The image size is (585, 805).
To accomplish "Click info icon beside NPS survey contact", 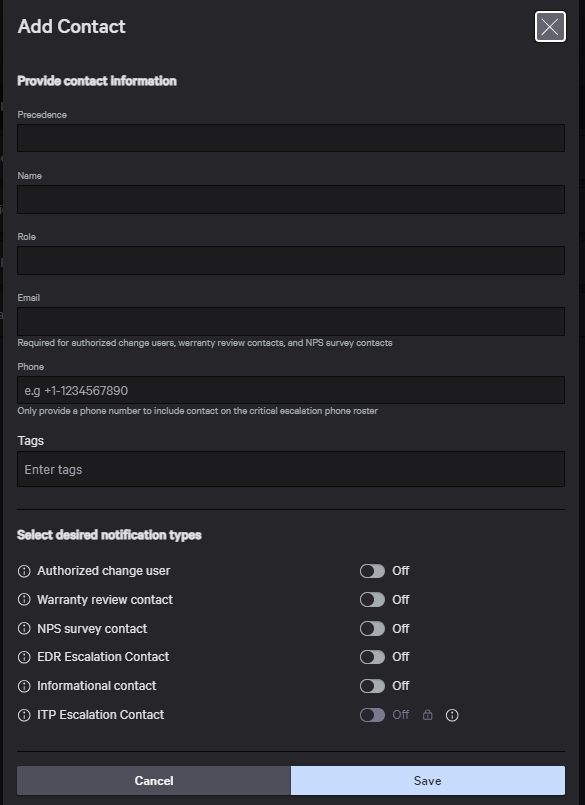I will pos(24,628).
